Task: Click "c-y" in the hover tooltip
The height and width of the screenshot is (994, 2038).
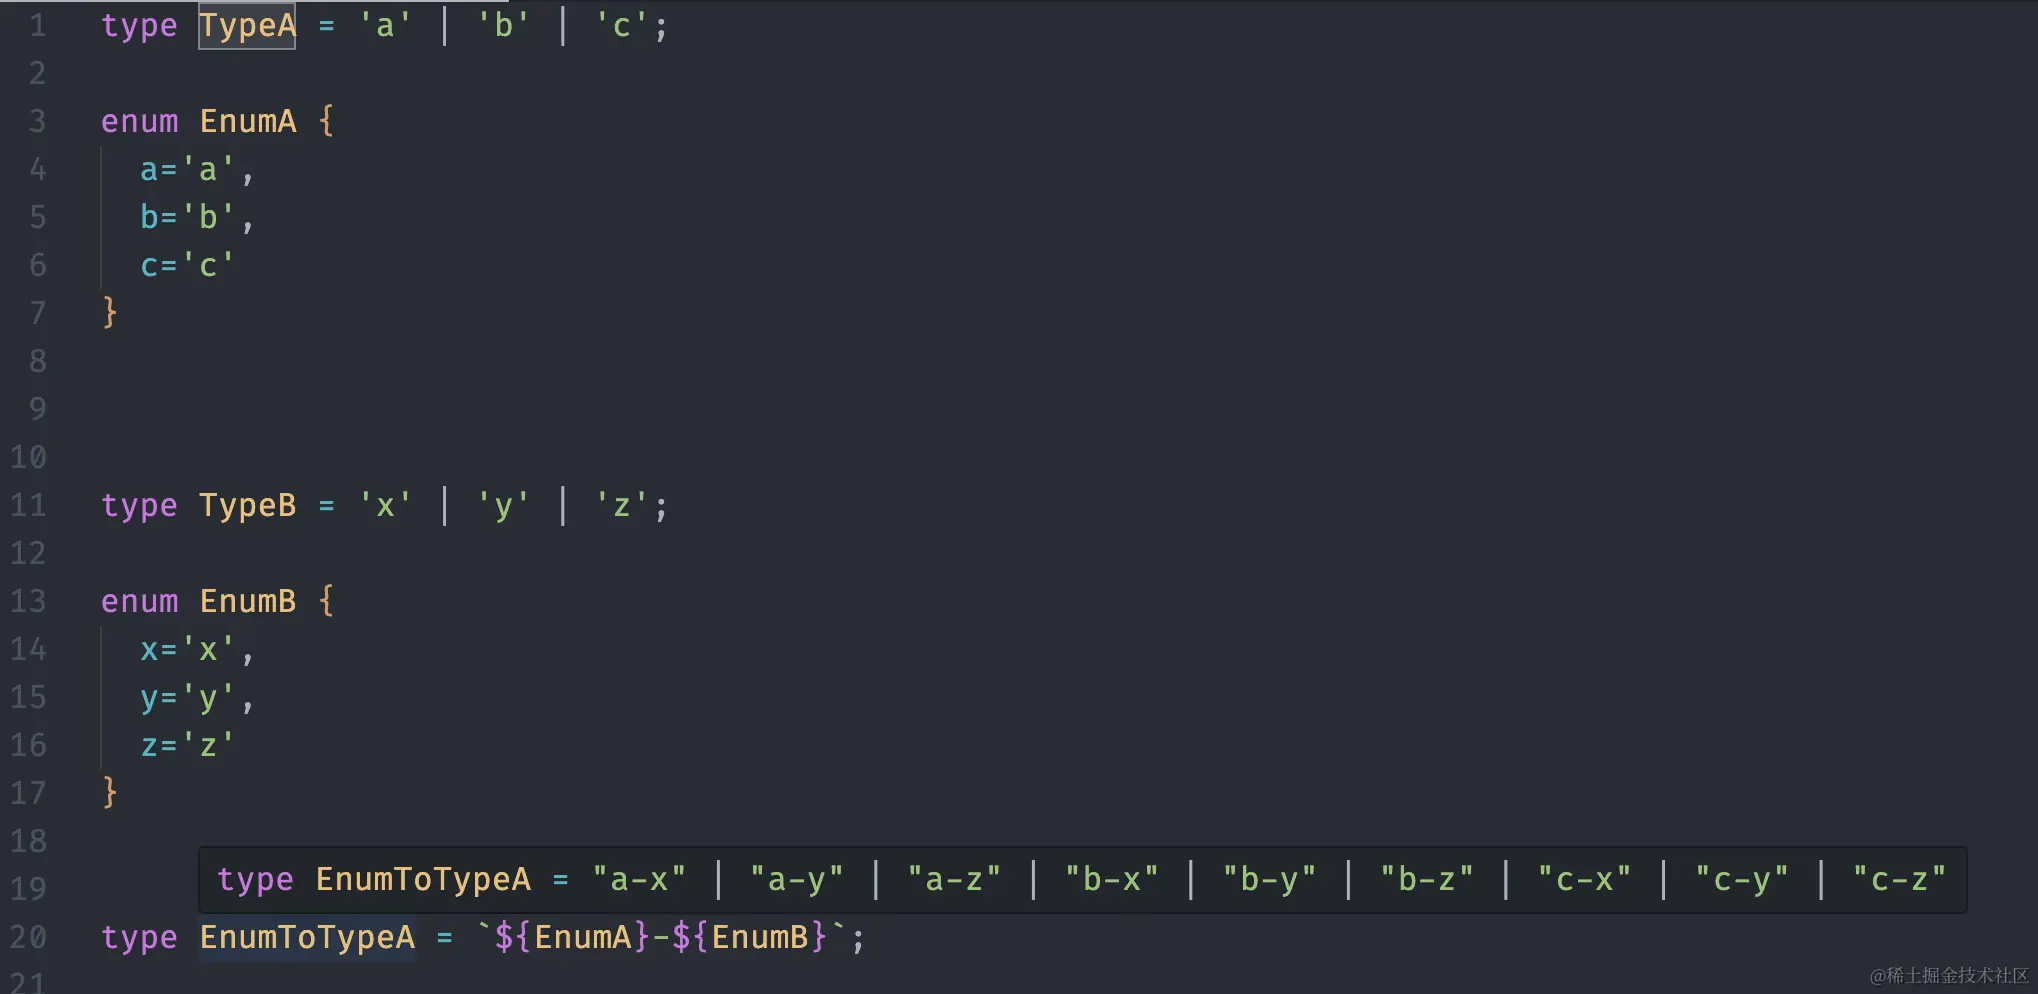Action: point(1742,880)
